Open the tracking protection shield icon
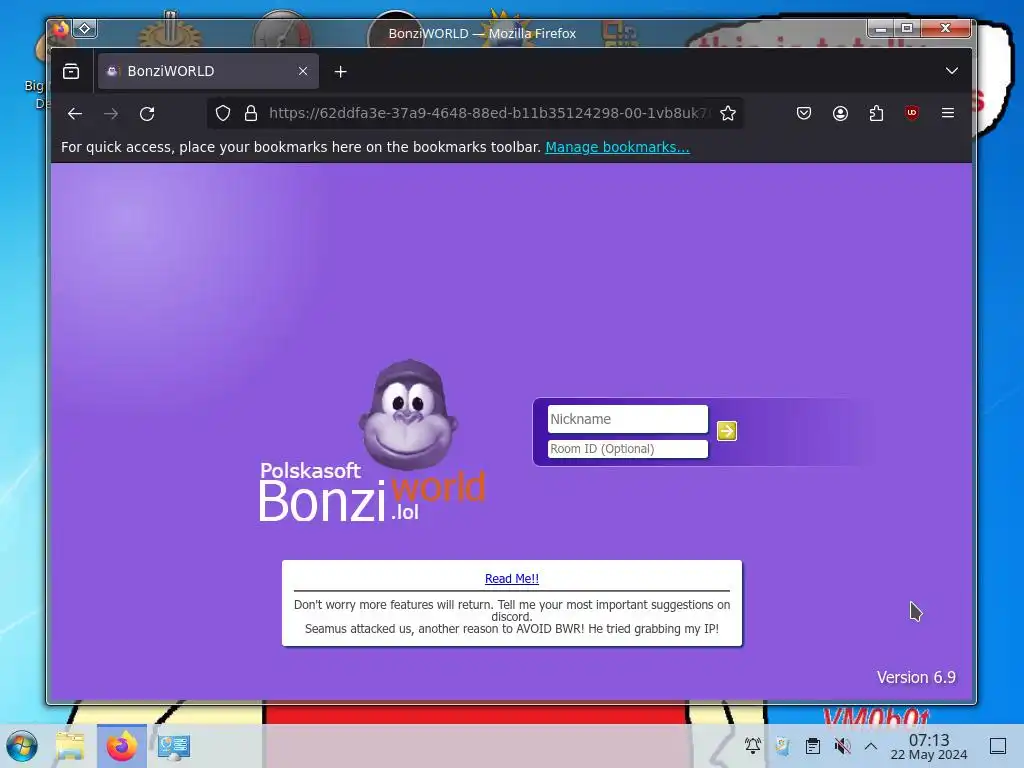The image size is (1024, 768). [x=223, y=114]
